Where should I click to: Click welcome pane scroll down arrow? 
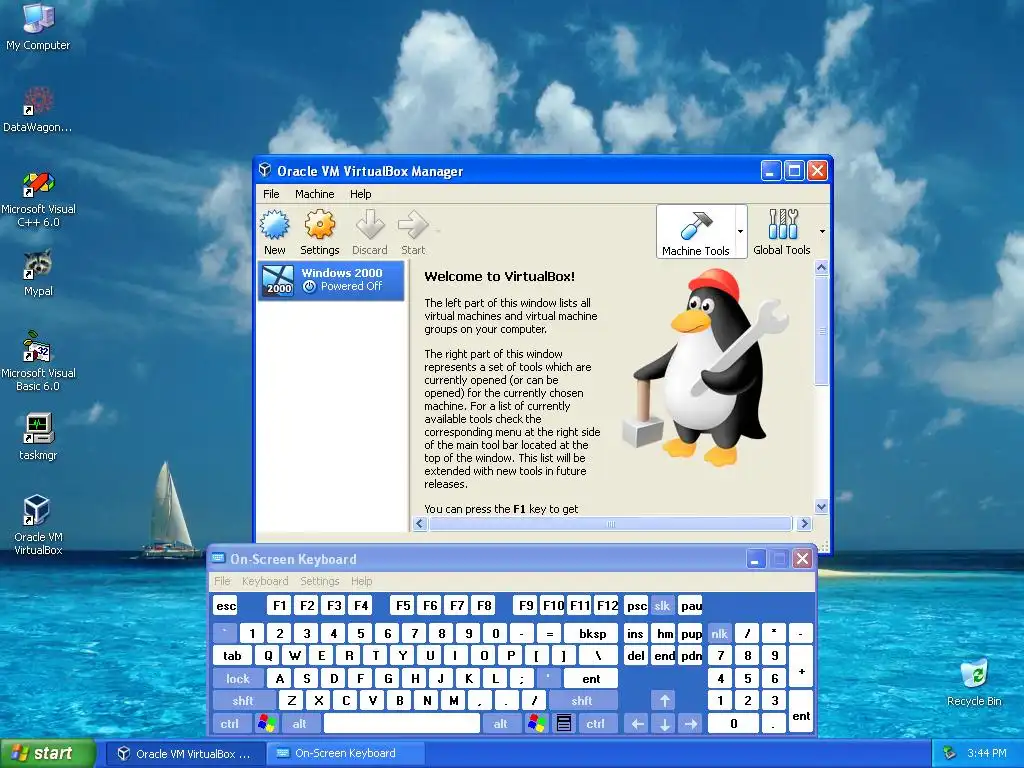[822, 506]
